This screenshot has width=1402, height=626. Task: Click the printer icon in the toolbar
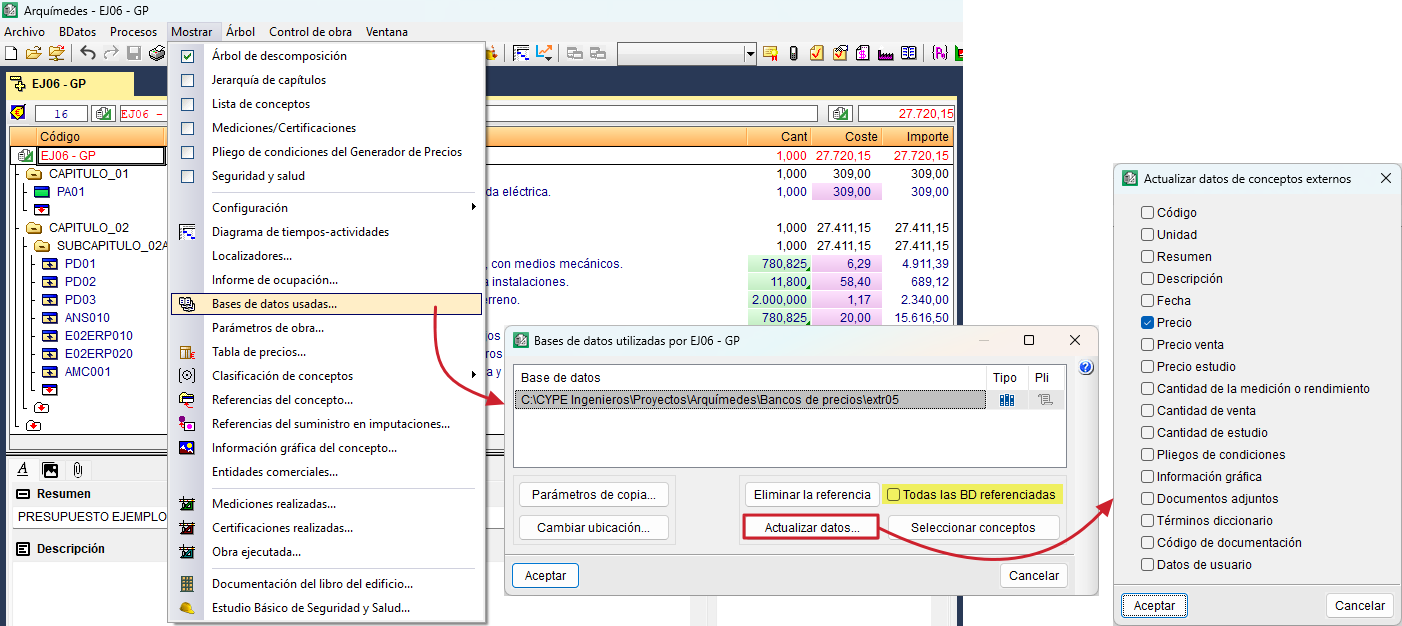click(x=157, y=53)
